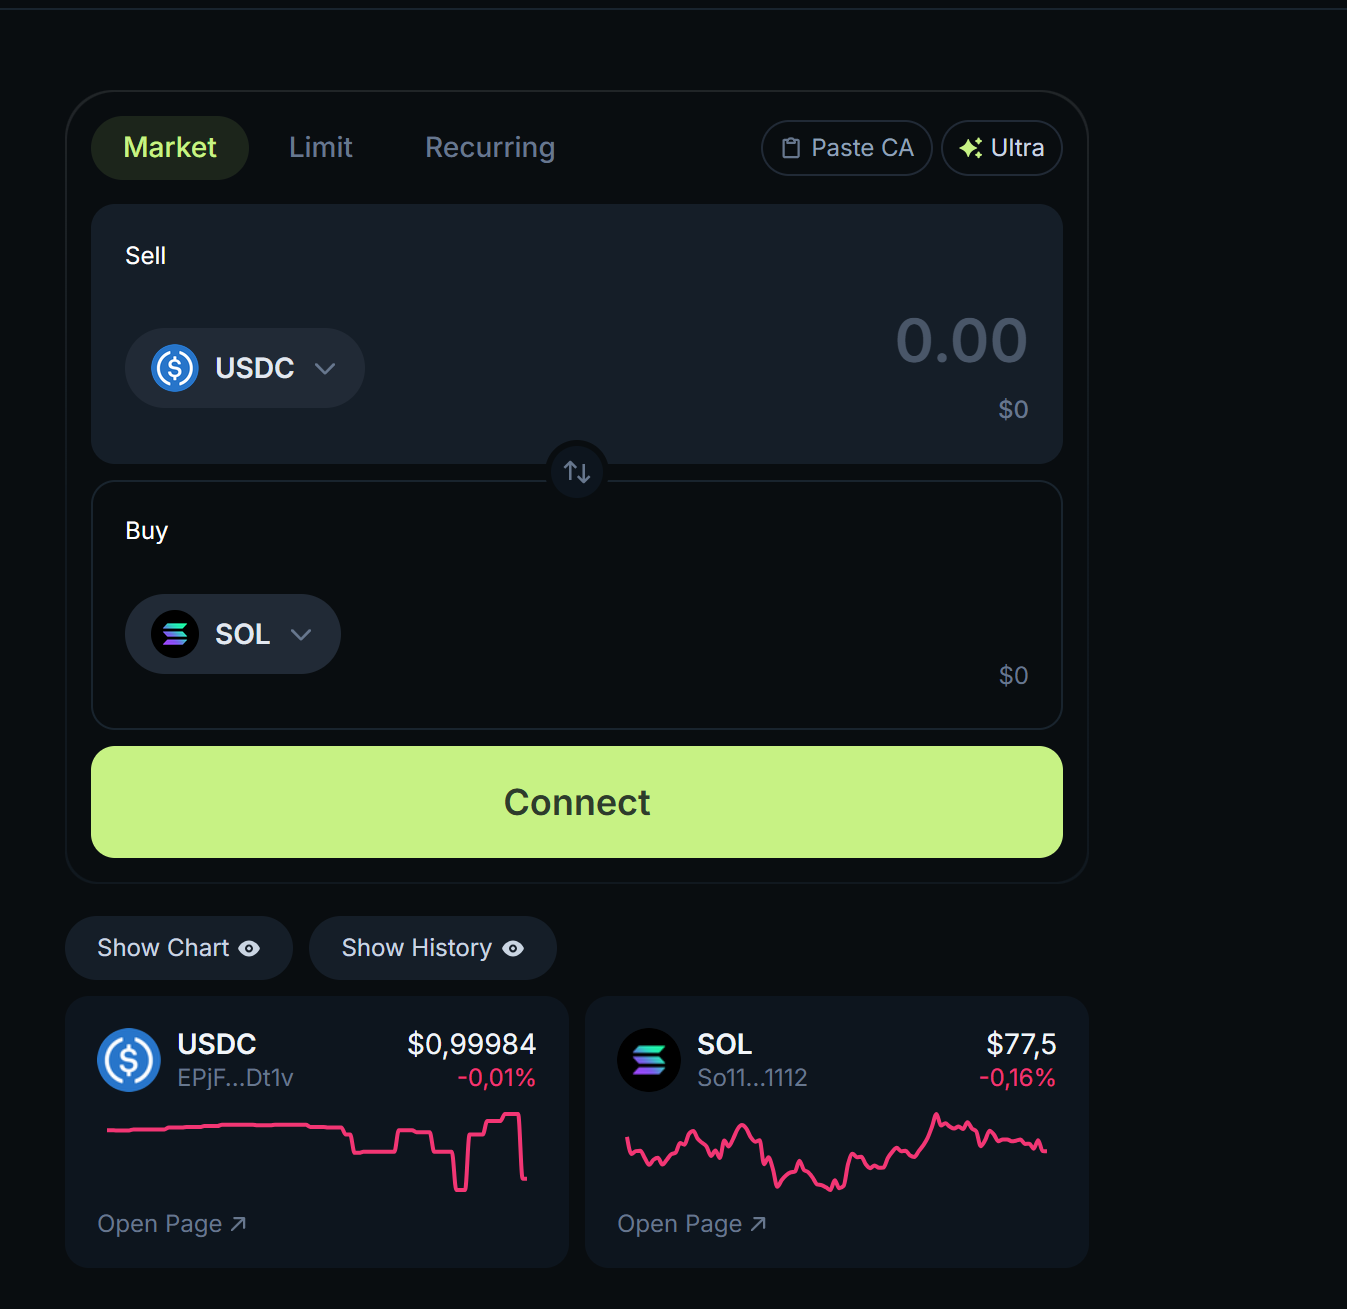This screenshot has width=1347, height=1309.
Task: Click the swap direction arrows icon
Action: point(577,470)
